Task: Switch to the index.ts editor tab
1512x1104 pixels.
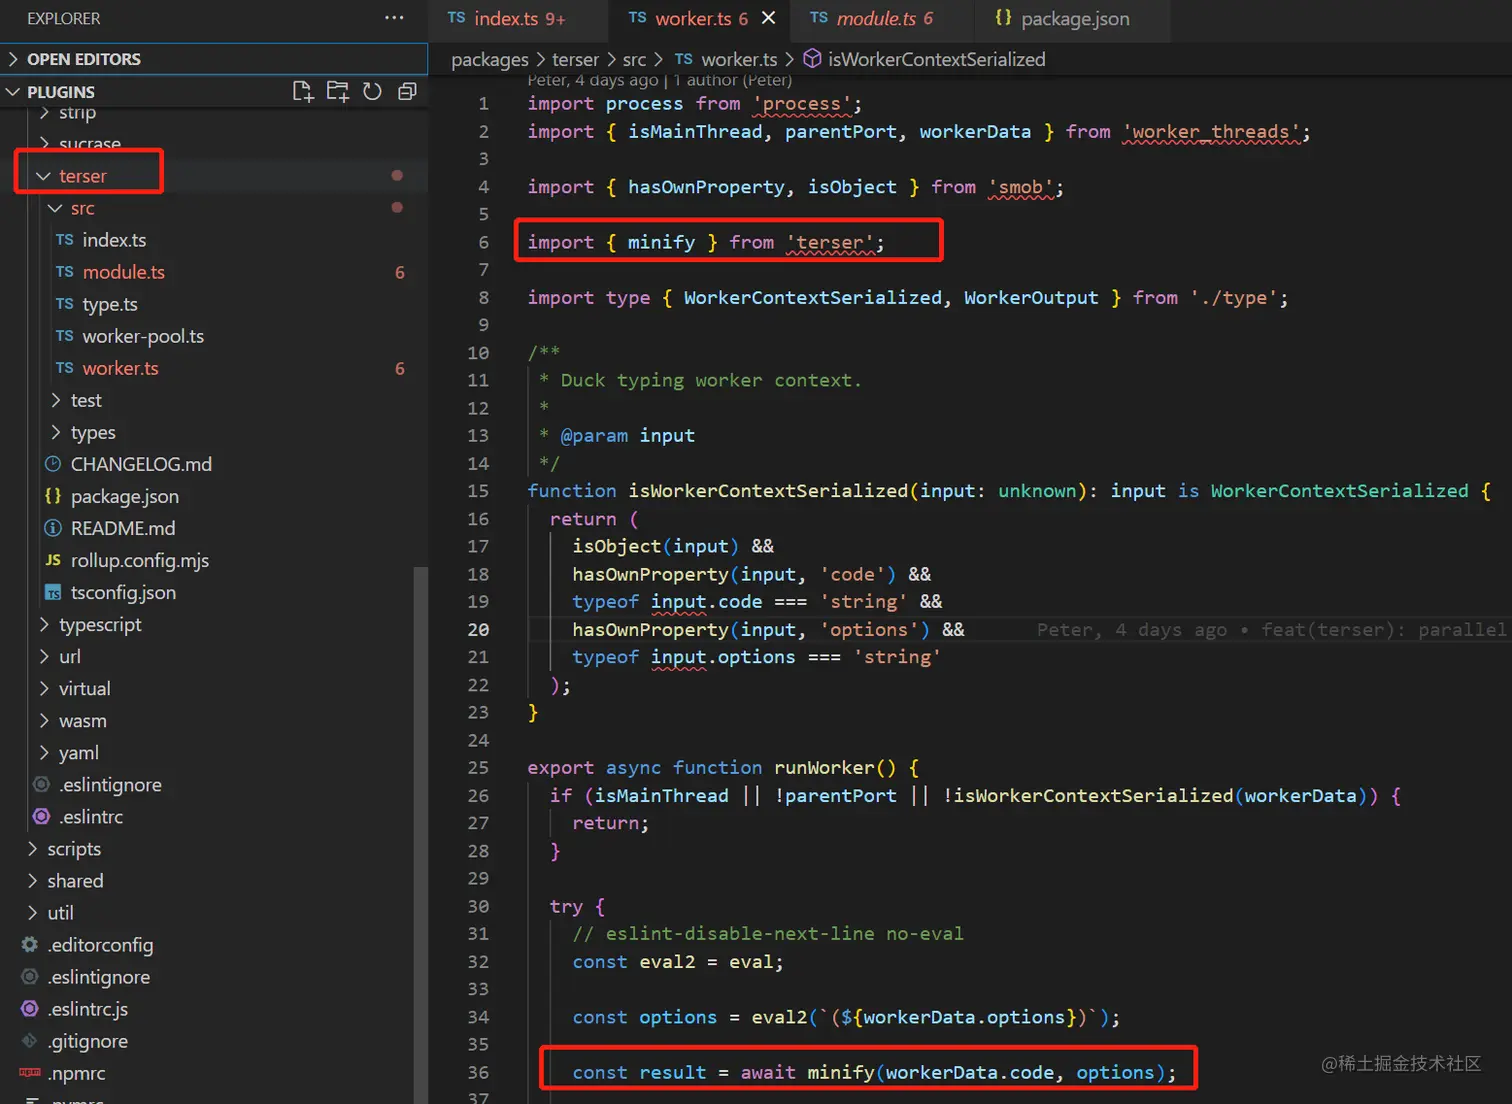Action: [x=518, y=19]
